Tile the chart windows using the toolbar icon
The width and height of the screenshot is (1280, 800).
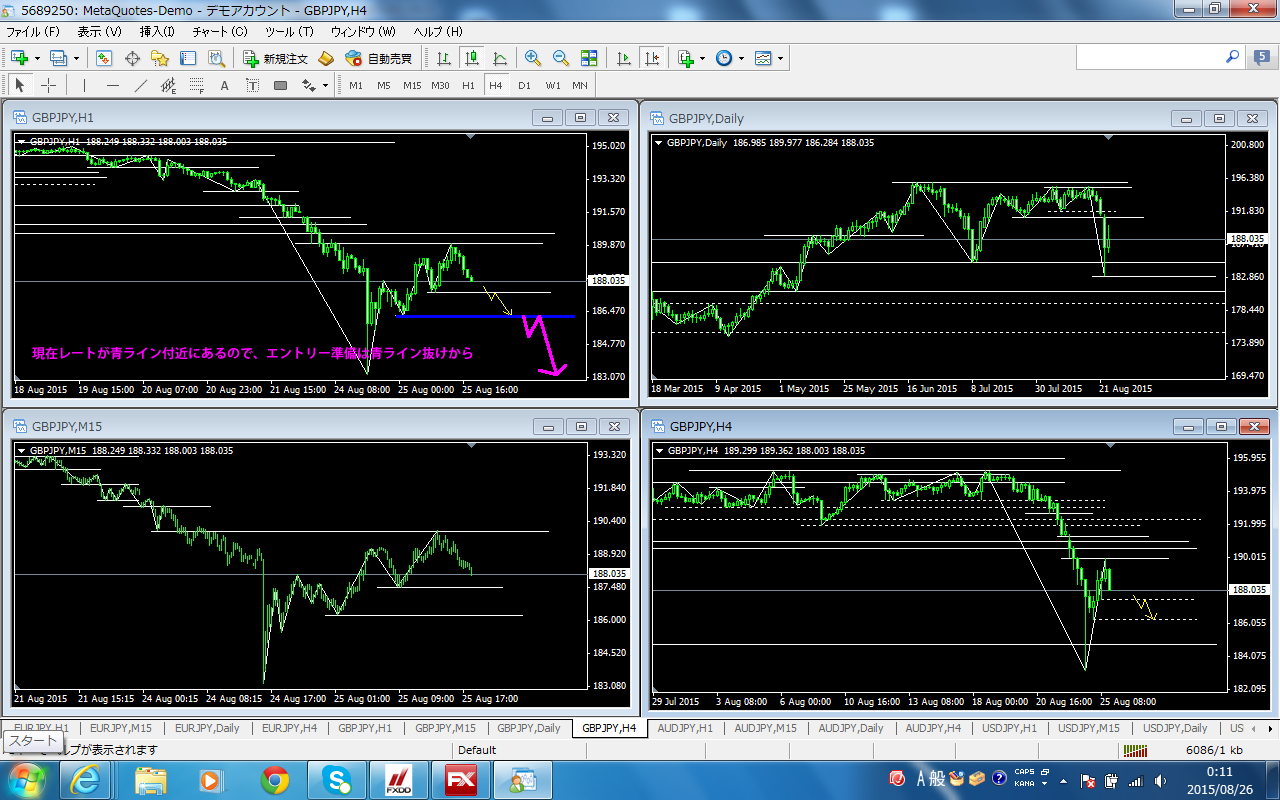point(589,58)
